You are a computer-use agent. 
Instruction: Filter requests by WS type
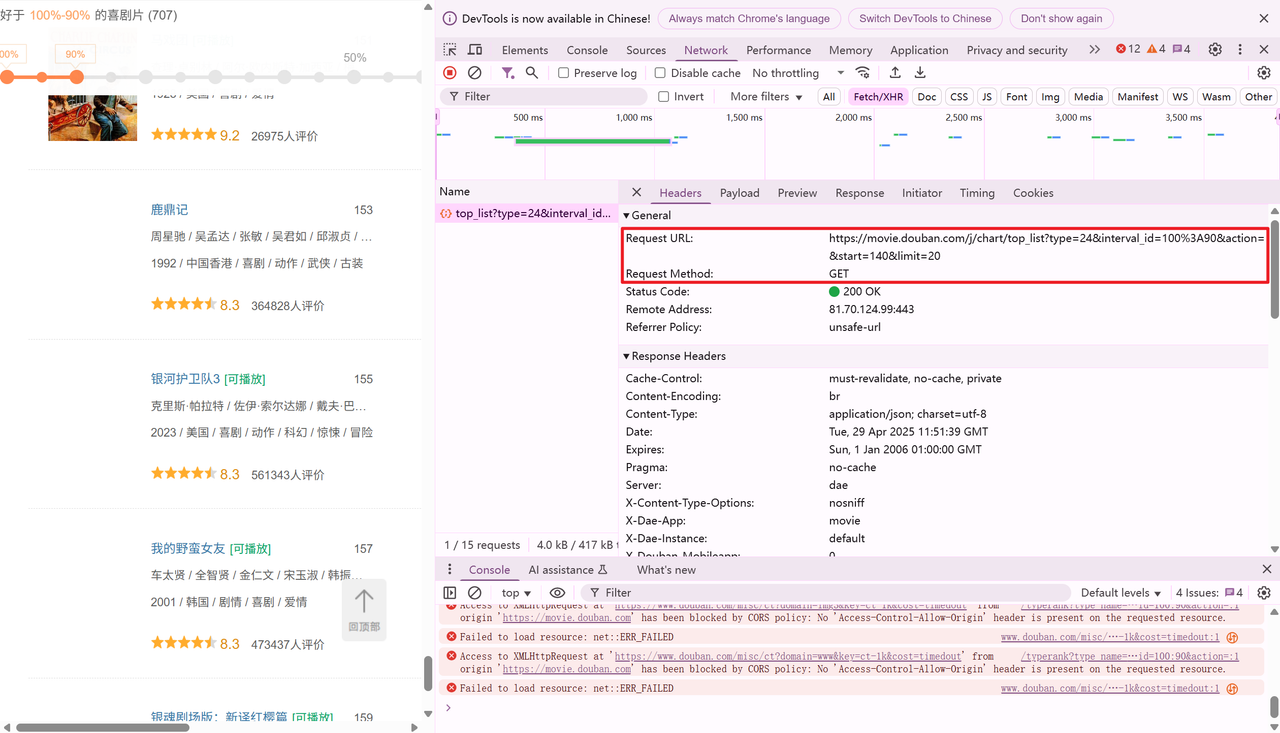[1180, 97]
